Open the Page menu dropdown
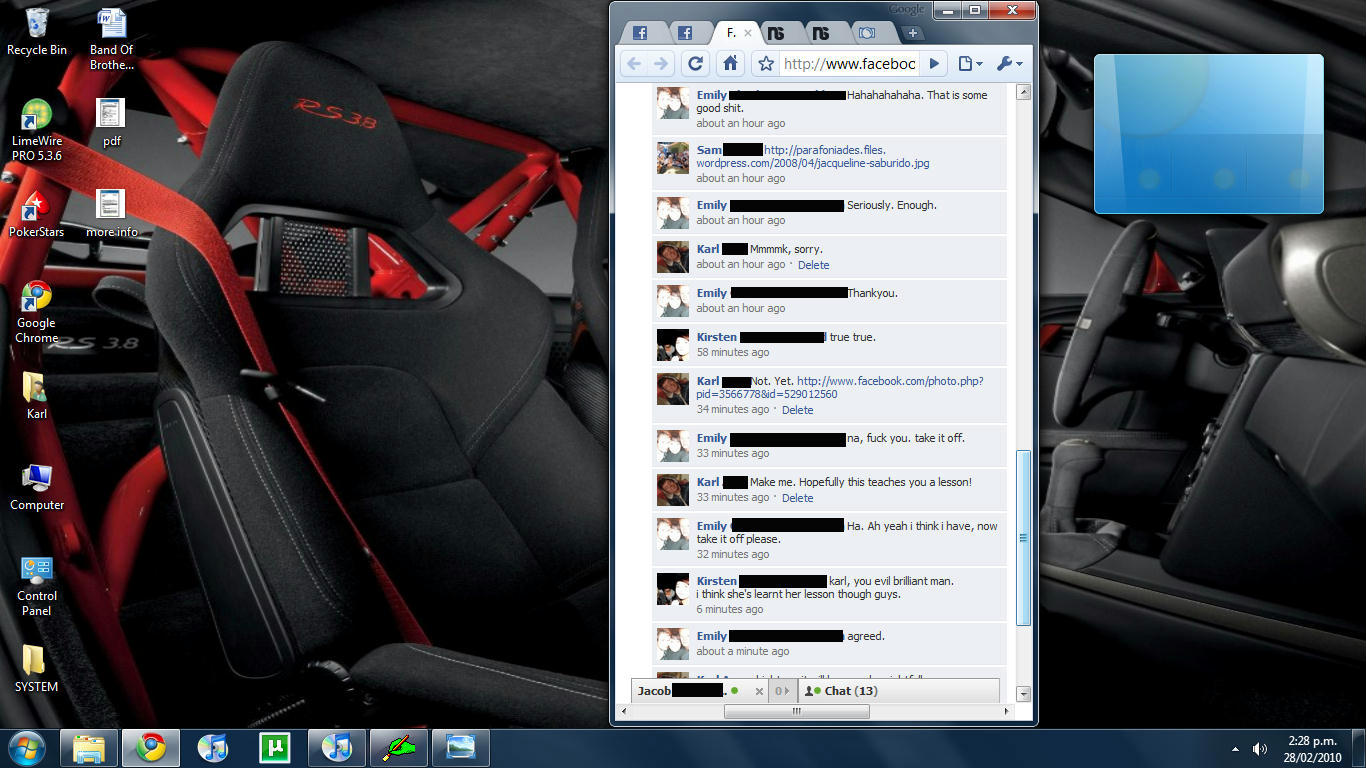This screenshot has height=768, width=1366. pyautogui.click(x=970, y=64)
